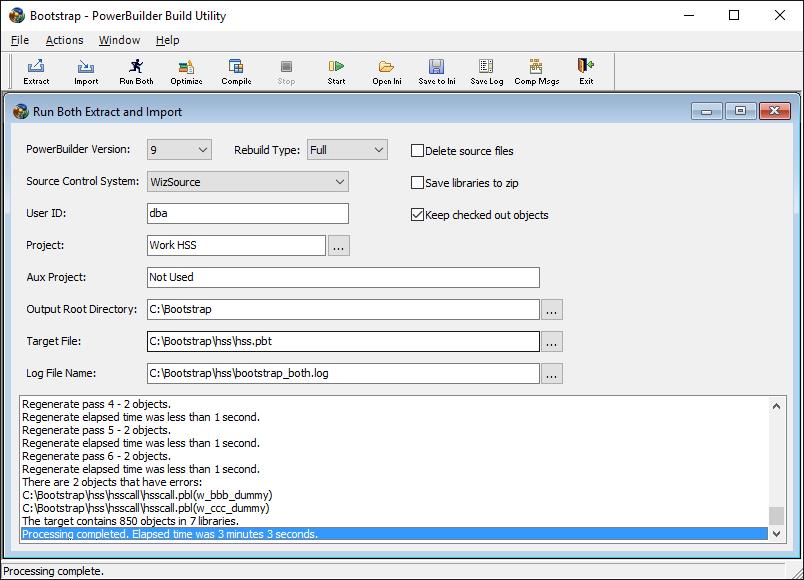Select the 'Processing completed' log line

(x=394, y=534)
